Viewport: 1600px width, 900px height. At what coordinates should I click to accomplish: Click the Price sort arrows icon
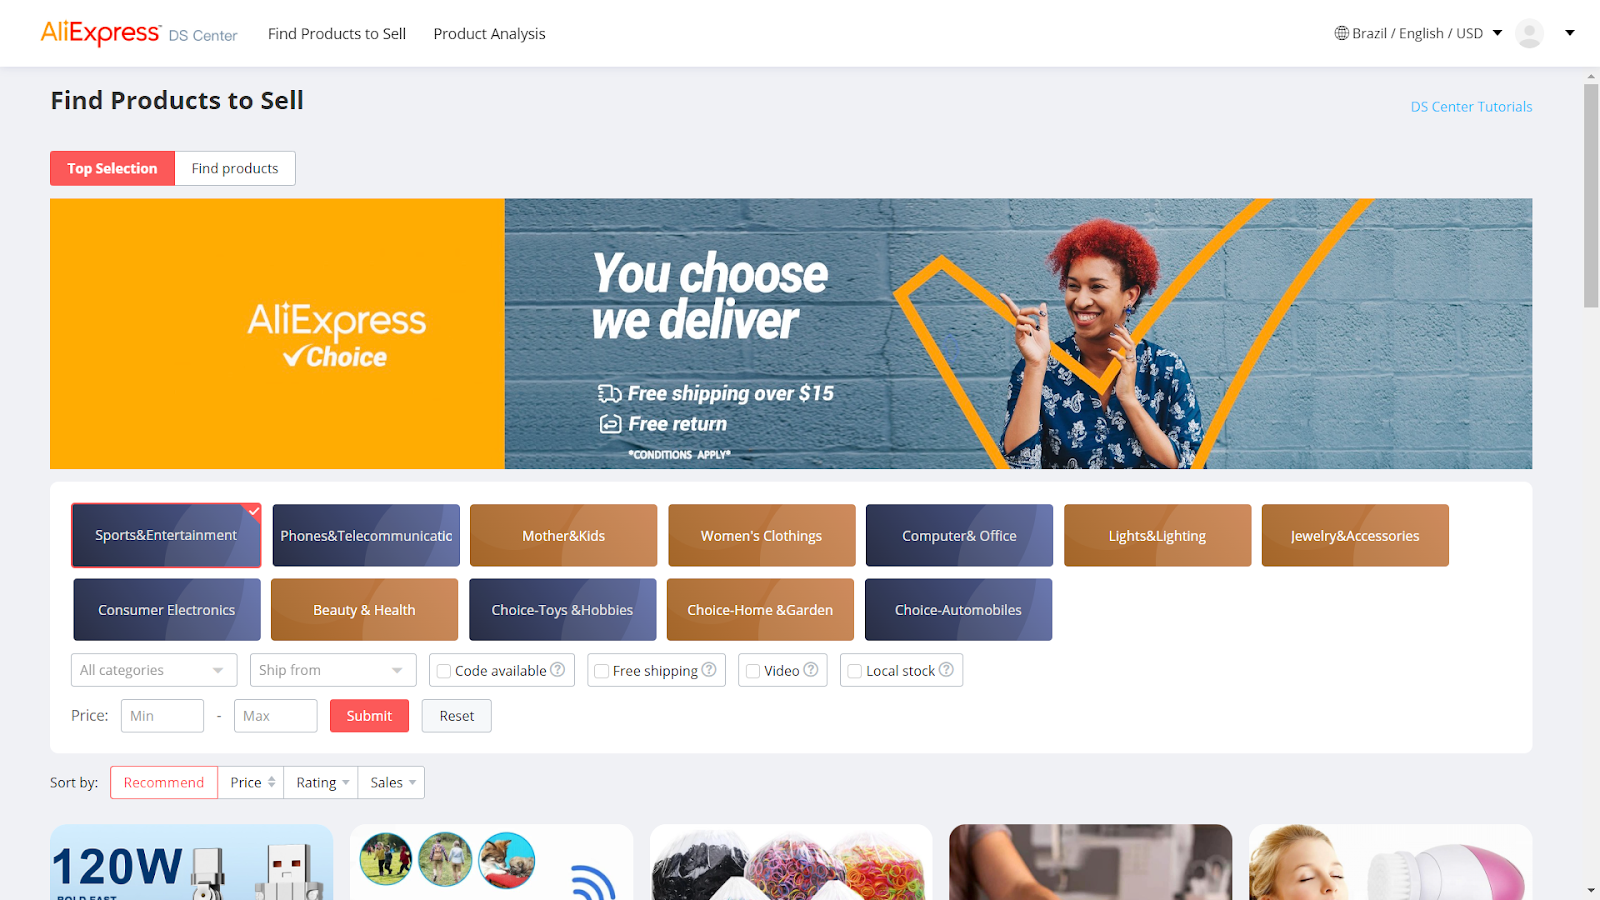click(x=271, y=782)
